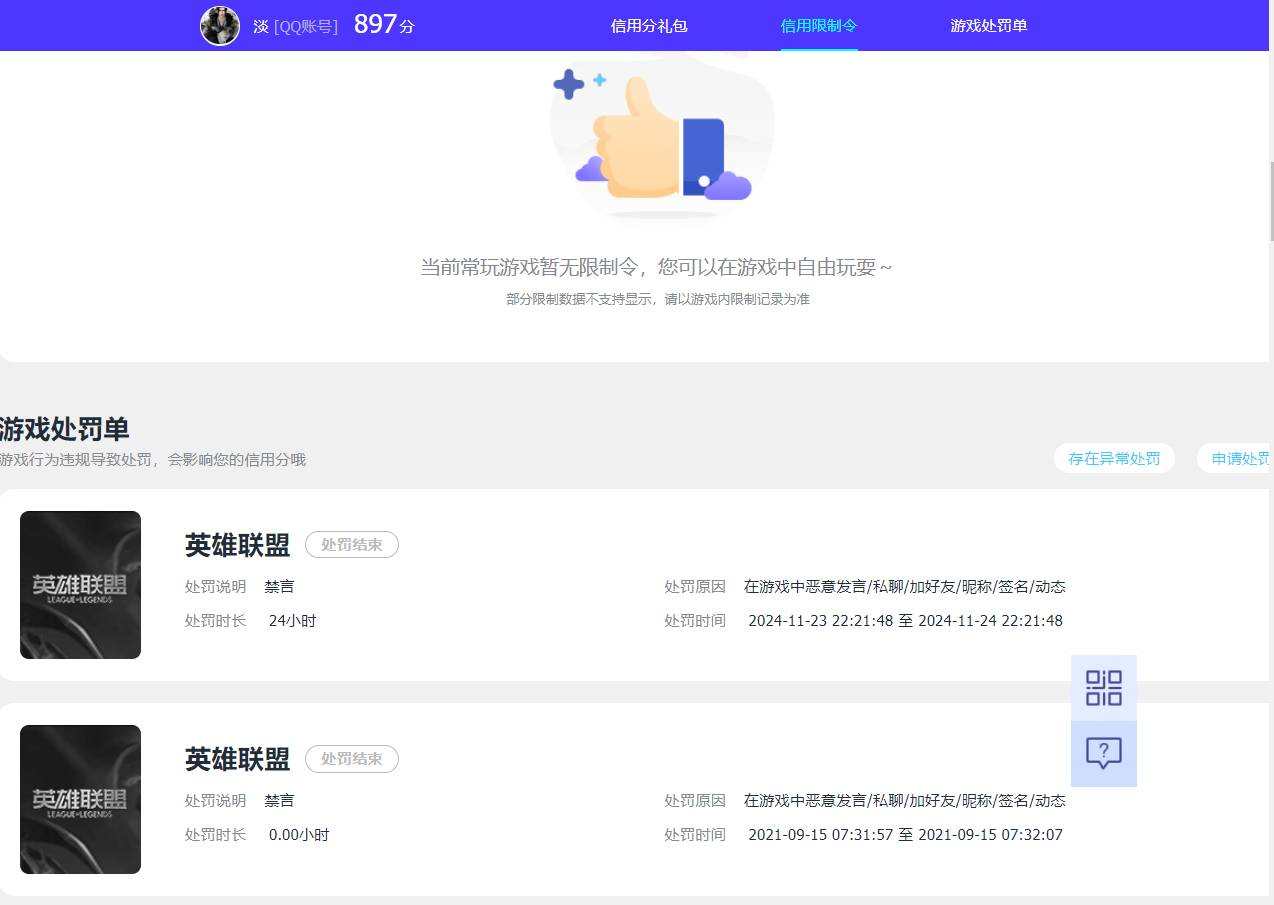Click the 0.00小时 duration value

(x=299, y=835)
